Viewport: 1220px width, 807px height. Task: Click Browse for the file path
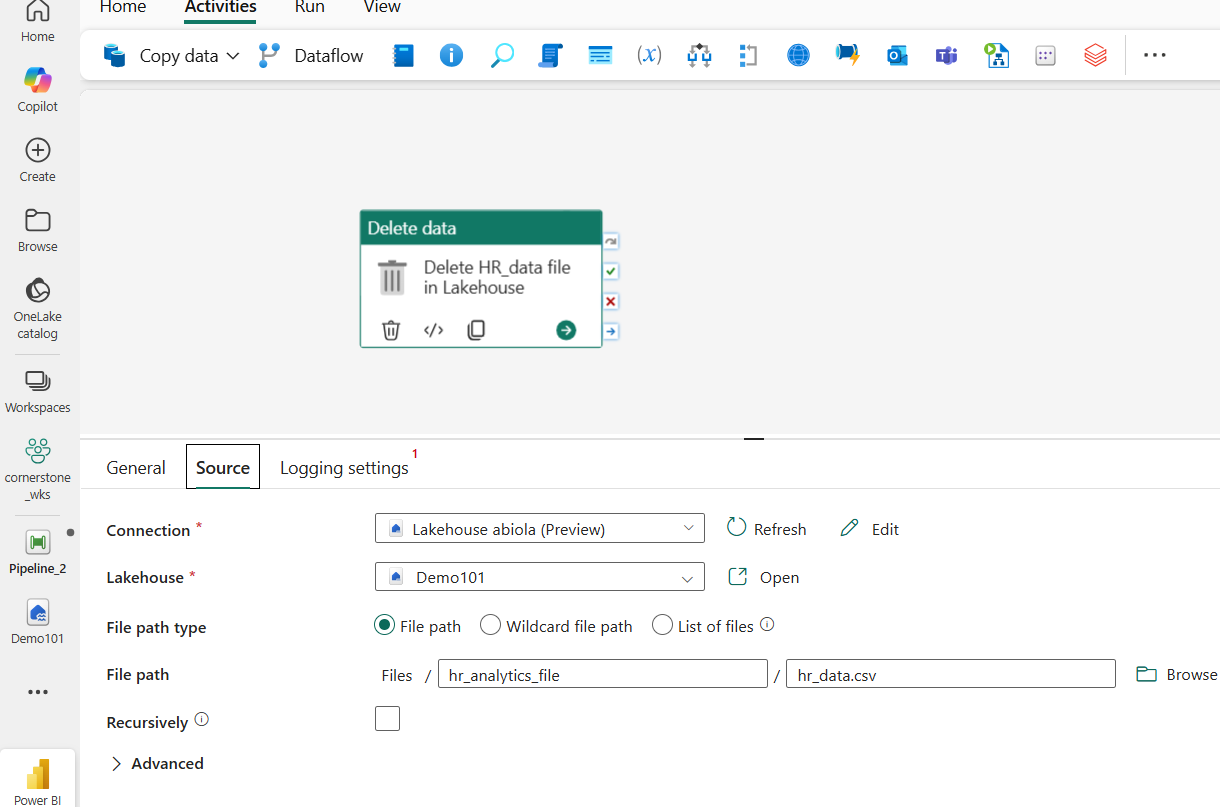pyautogui.click(x=1177, y=674)
